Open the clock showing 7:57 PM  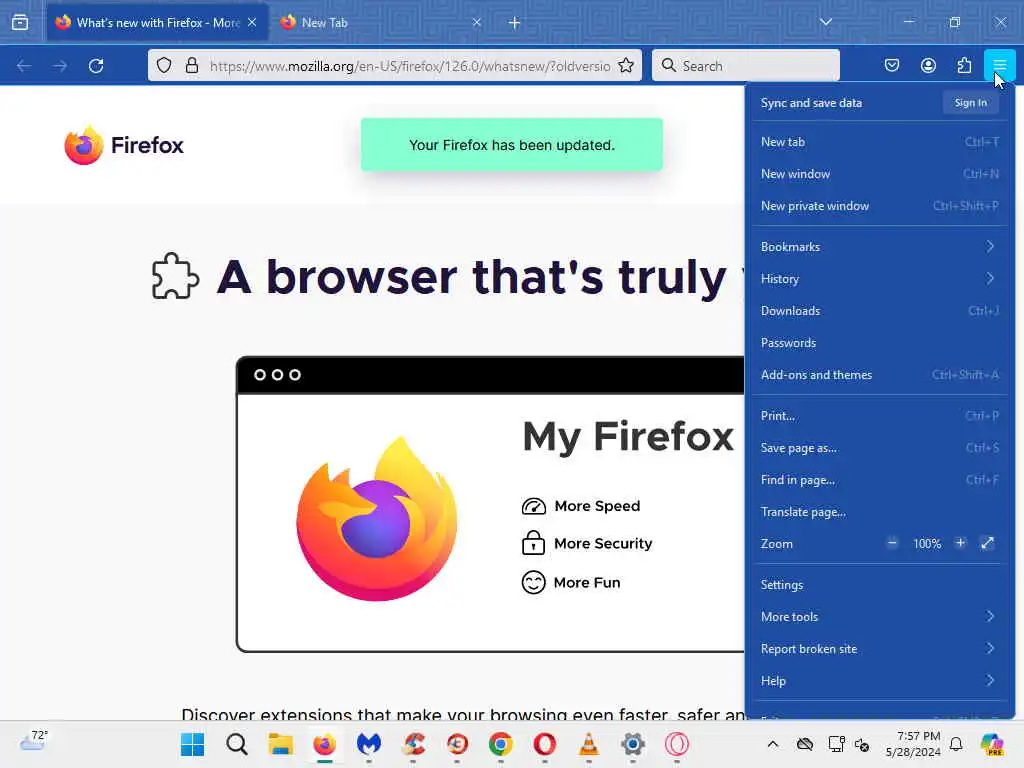(913, 744)
